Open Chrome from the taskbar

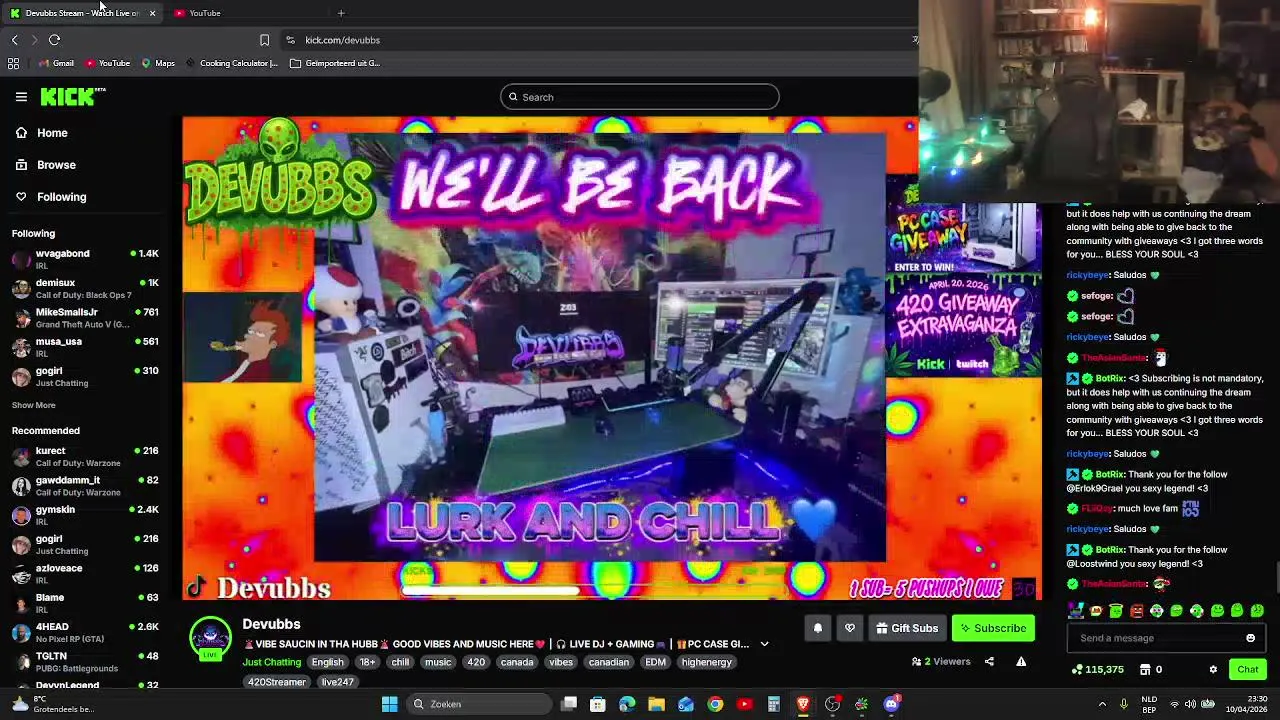[715, 704]
